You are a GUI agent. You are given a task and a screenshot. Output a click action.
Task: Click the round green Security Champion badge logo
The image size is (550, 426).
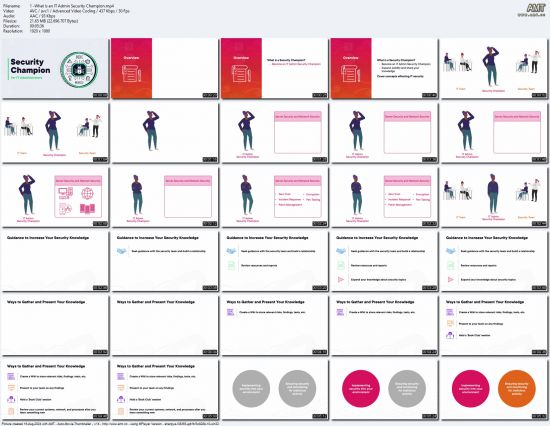[79, 69]
